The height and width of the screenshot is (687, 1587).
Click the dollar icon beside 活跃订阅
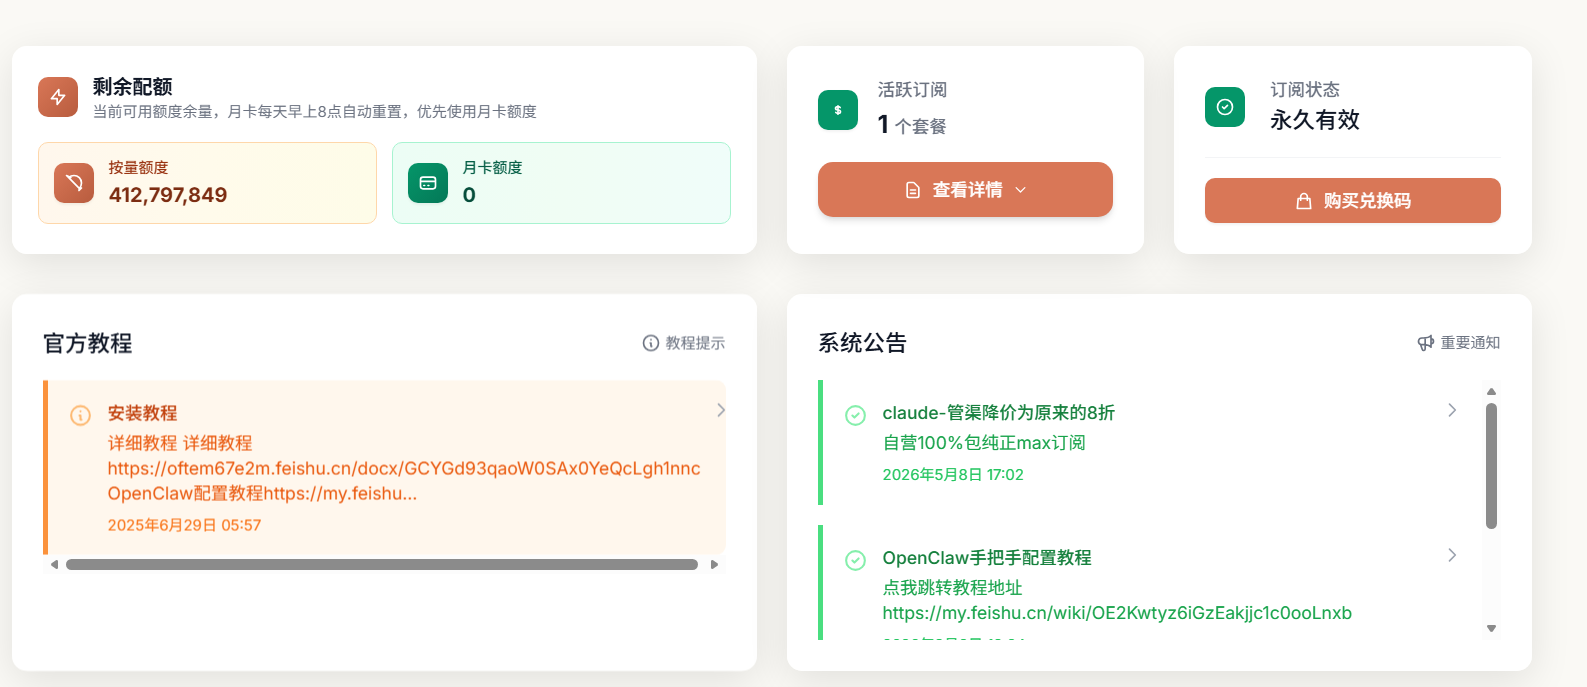(838, 110)
